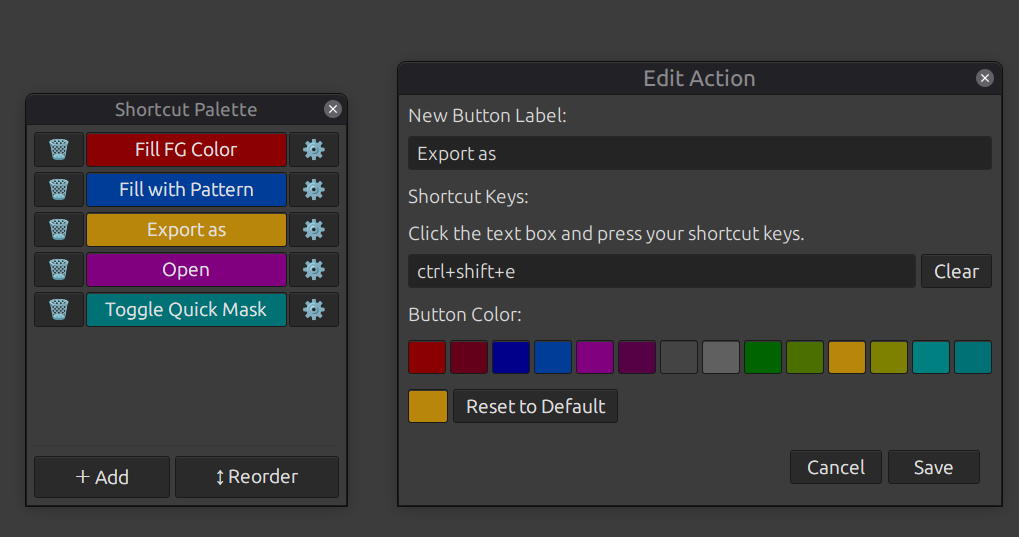Click the Reorder button
Viewport: 1019px width, 537px height.
[257, 477]
